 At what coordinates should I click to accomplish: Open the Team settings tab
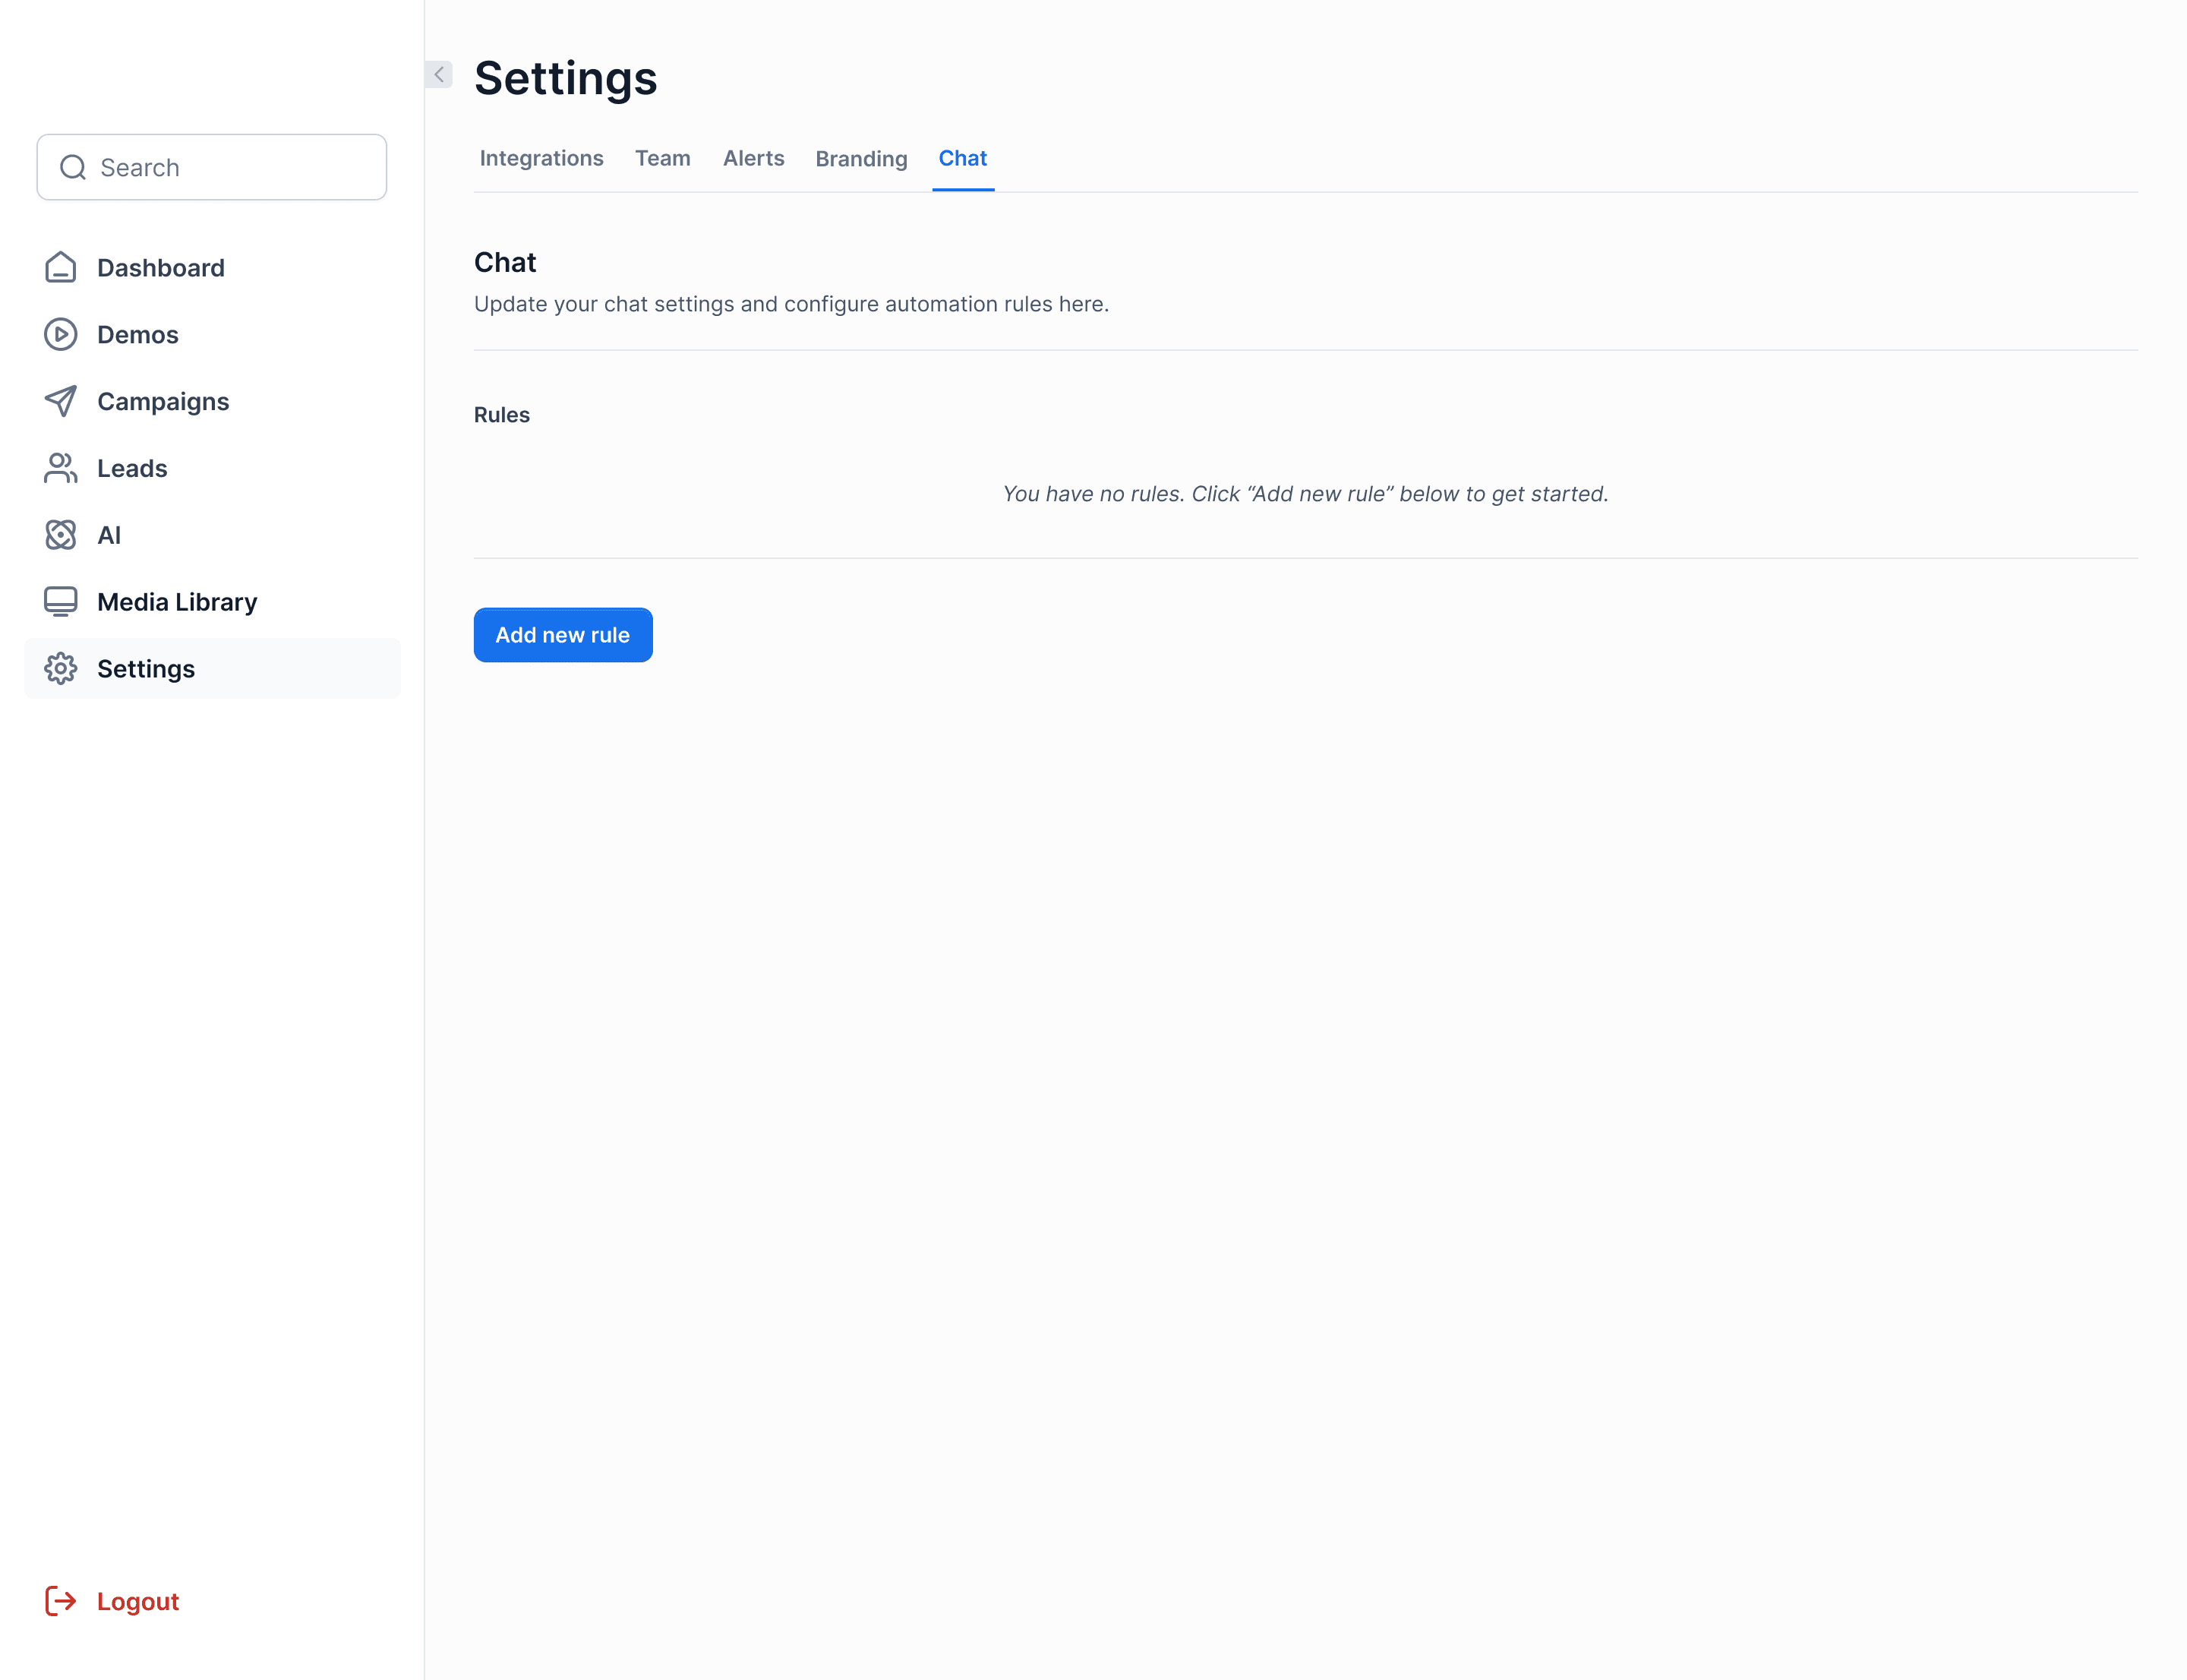(x=661, y=157)
